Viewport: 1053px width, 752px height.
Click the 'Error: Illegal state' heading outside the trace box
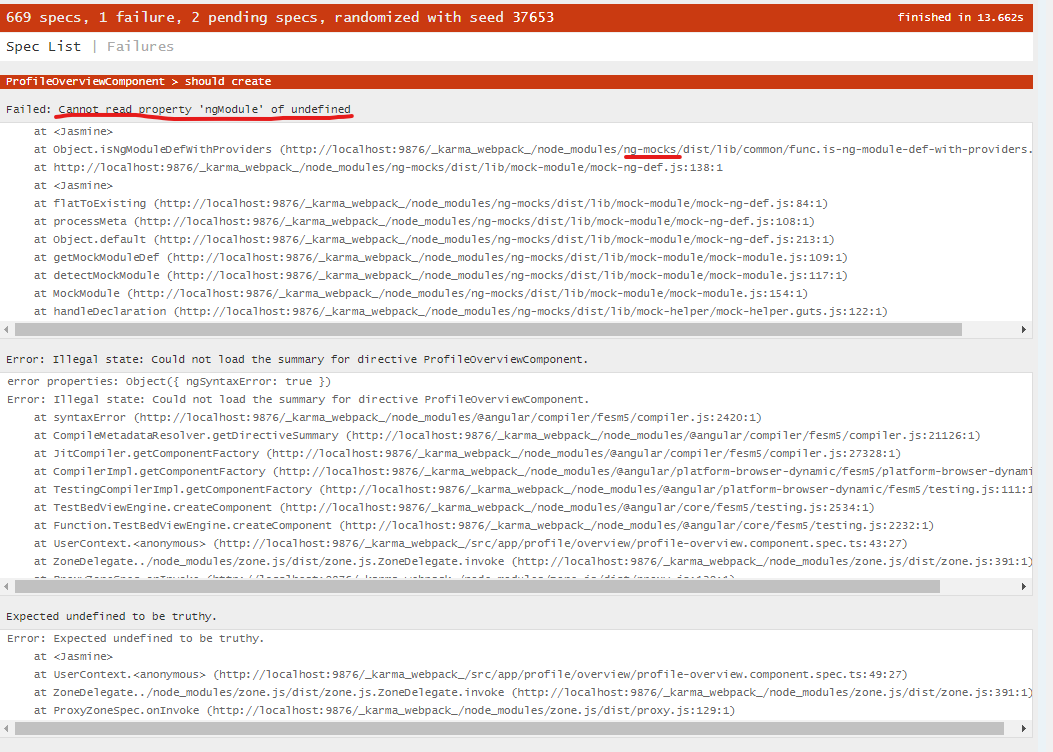(297, 360)
